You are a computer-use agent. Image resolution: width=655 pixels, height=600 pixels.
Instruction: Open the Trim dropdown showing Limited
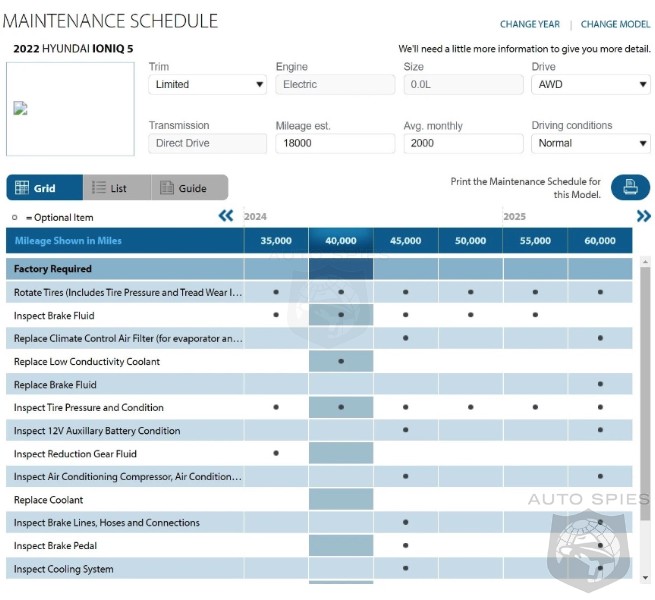coord(208,85)
